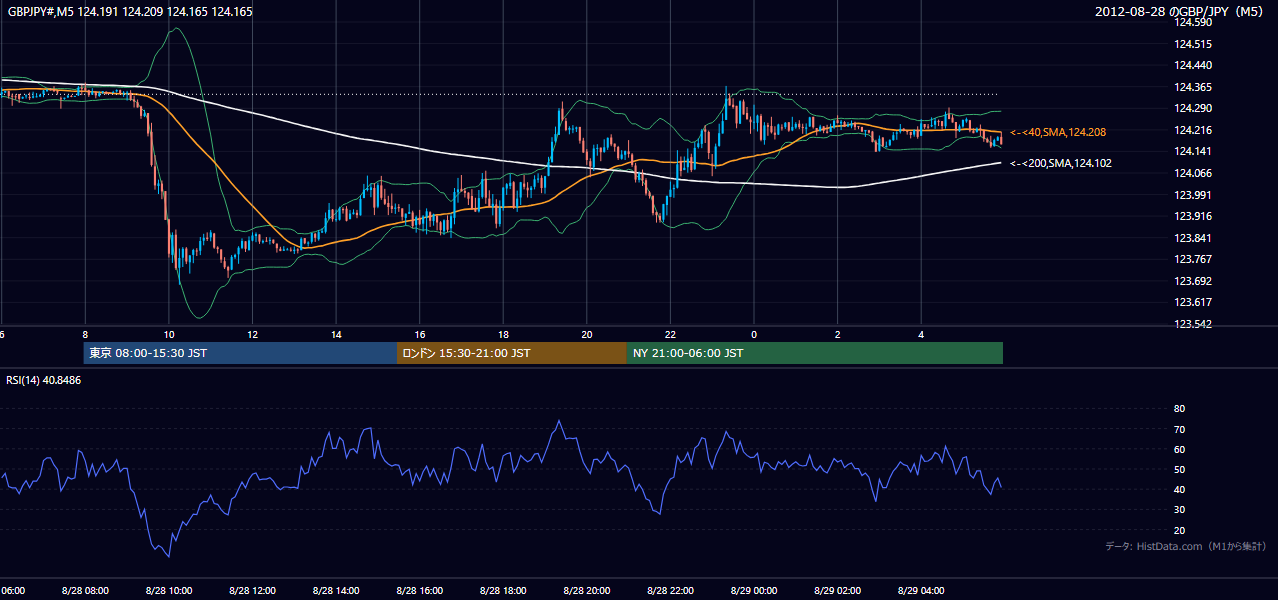The image size is (1278, 600).
Task: Click price level 124.141 on axis
Action: click(x=1192, y=151)
